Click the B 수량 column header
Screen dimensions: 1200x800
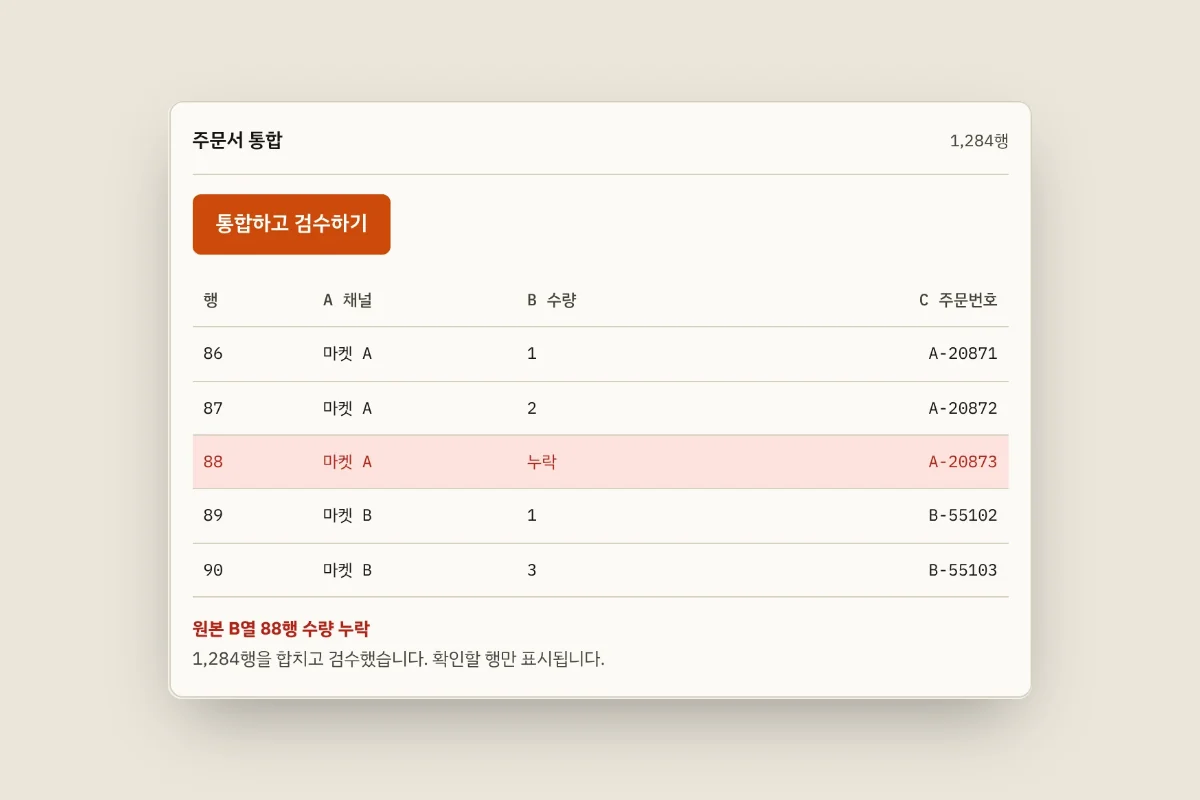[551, 300]
